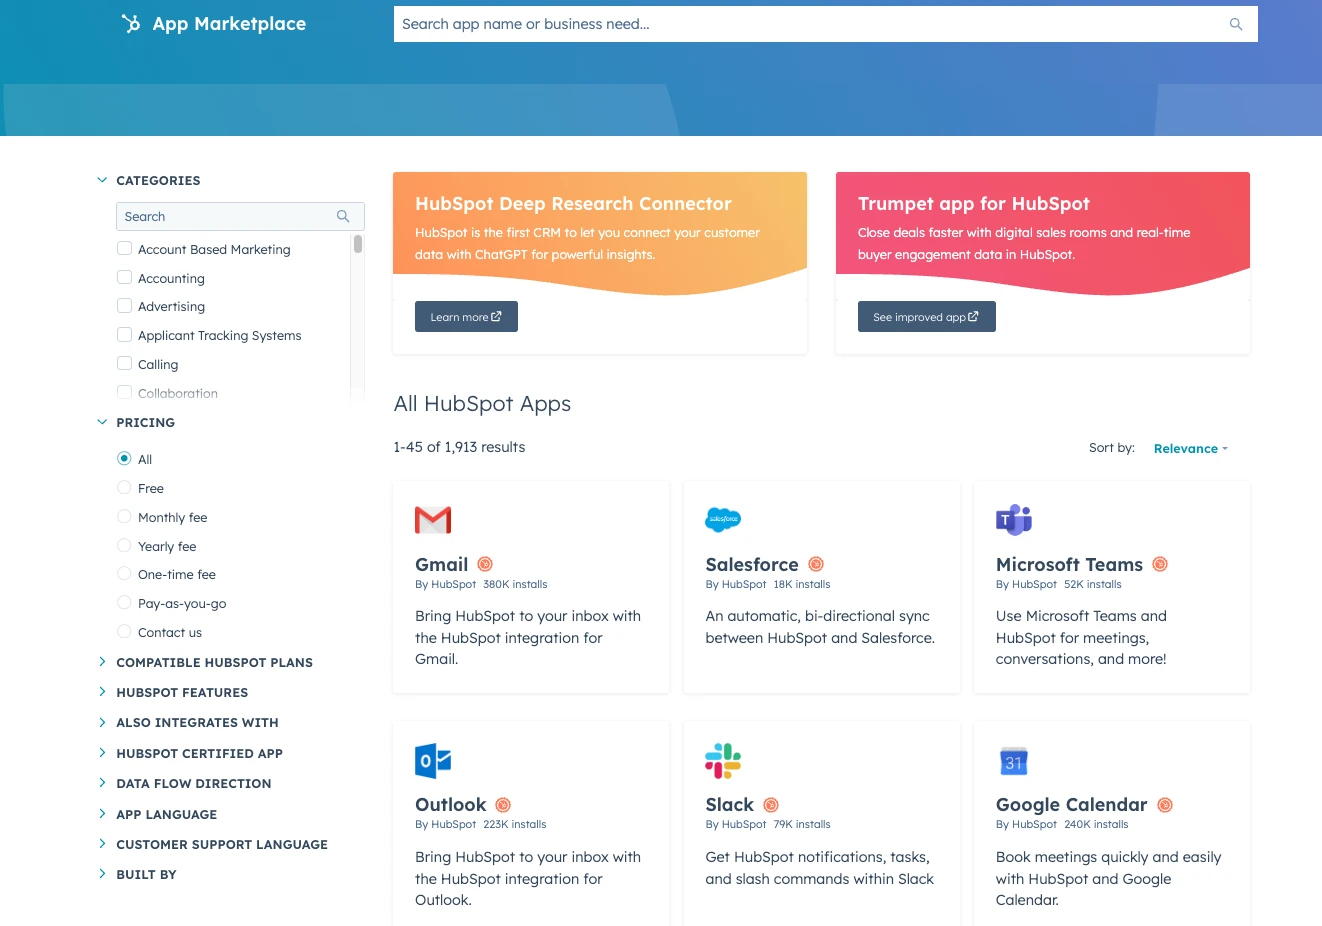Open the Salesforce cloud logo

point(723,519)
